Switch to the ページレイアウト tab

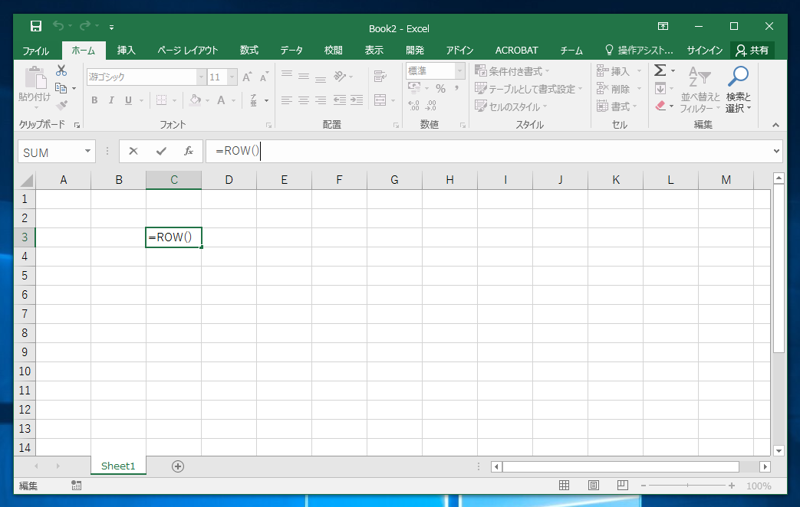188,50
